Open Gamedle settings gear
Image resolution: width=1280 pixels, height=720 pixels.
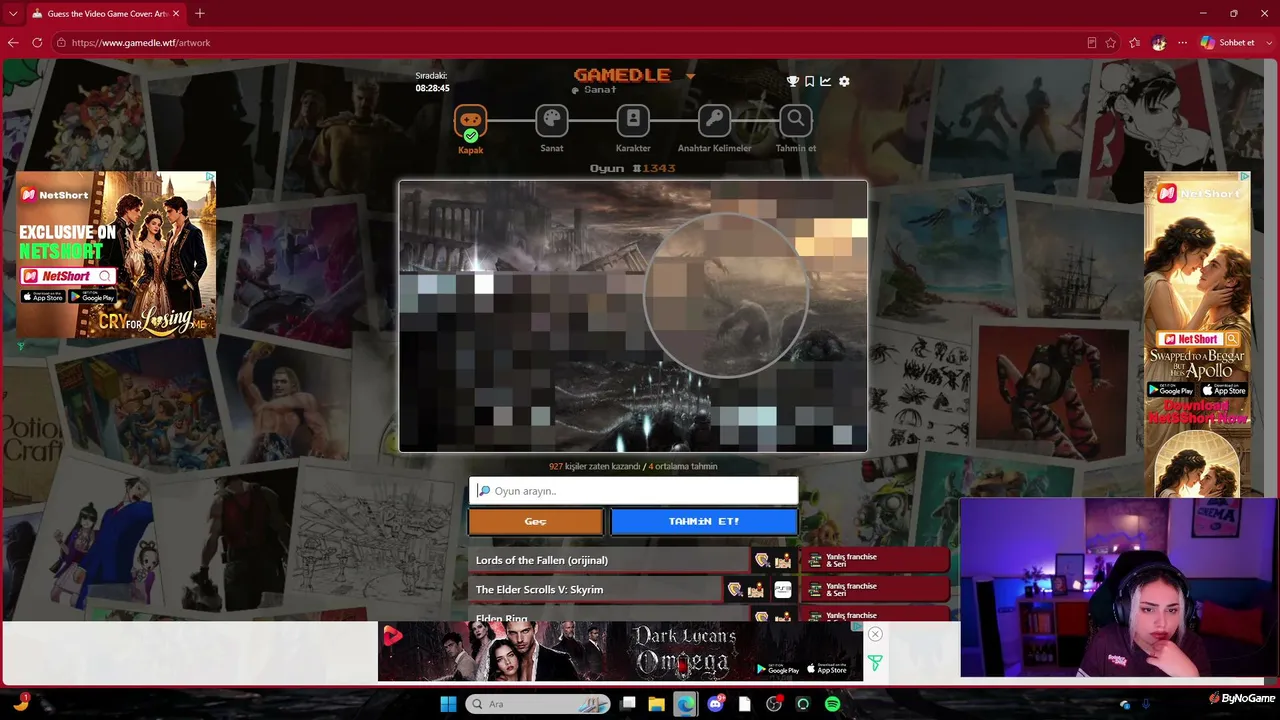click(x=844, y=81)
